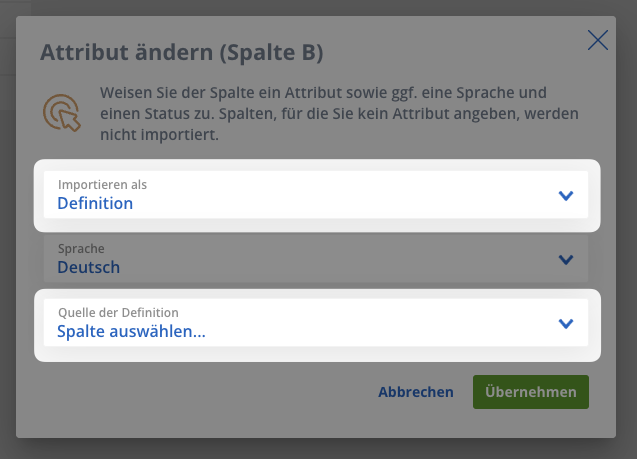Viewport: 637px width, 459px height.
Task: Confirm with the Übernehmen button
Action: pyautogui.click(x=531, y=392)
